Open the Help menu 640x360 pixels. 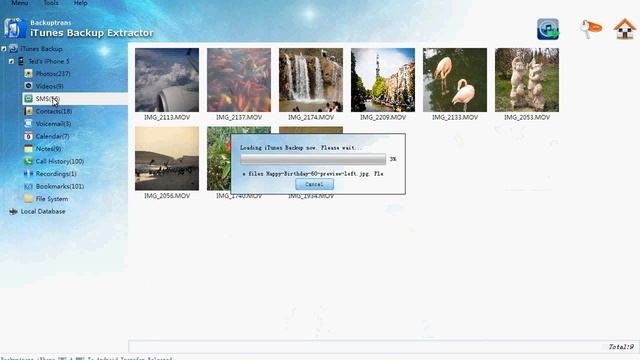(x=80, y=3)
